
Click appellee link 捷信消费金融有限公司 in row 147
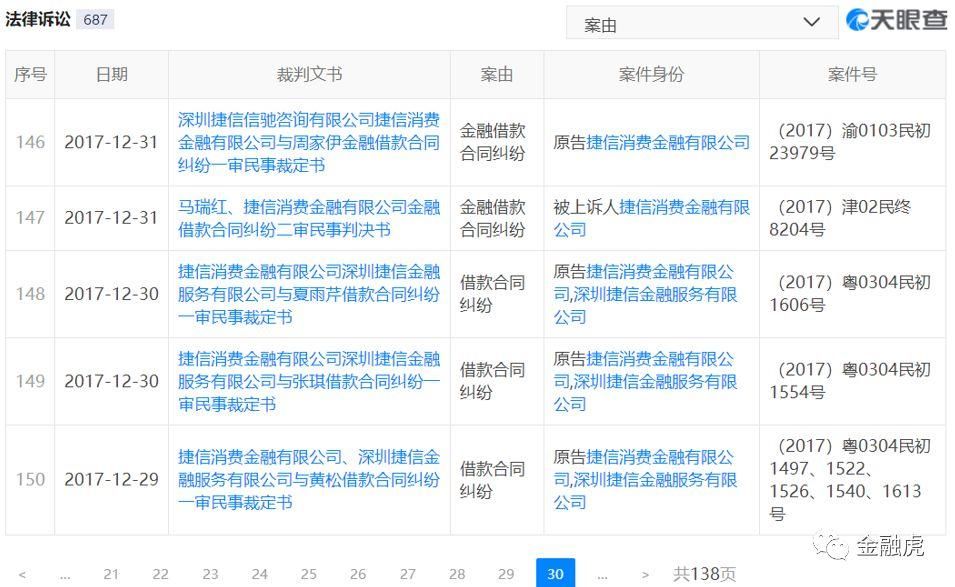click(652, 218)
